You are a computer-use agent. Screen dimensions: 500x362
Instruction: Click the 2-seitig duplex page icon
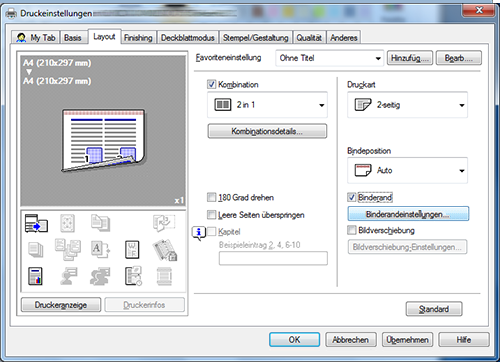(363, 105)
